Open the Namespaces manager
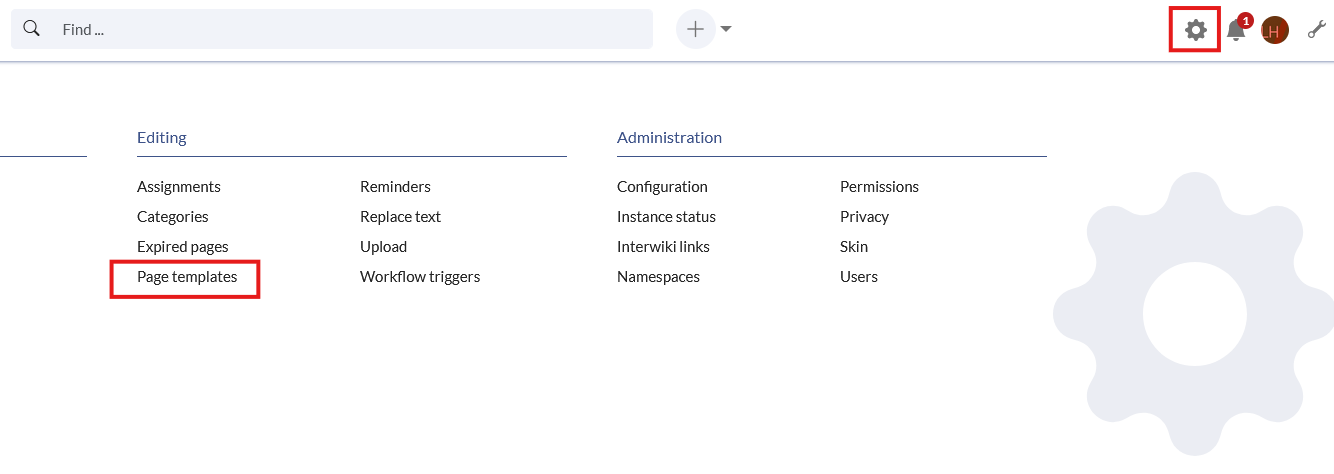1334x474 pixels. click(x=658, y=277)
